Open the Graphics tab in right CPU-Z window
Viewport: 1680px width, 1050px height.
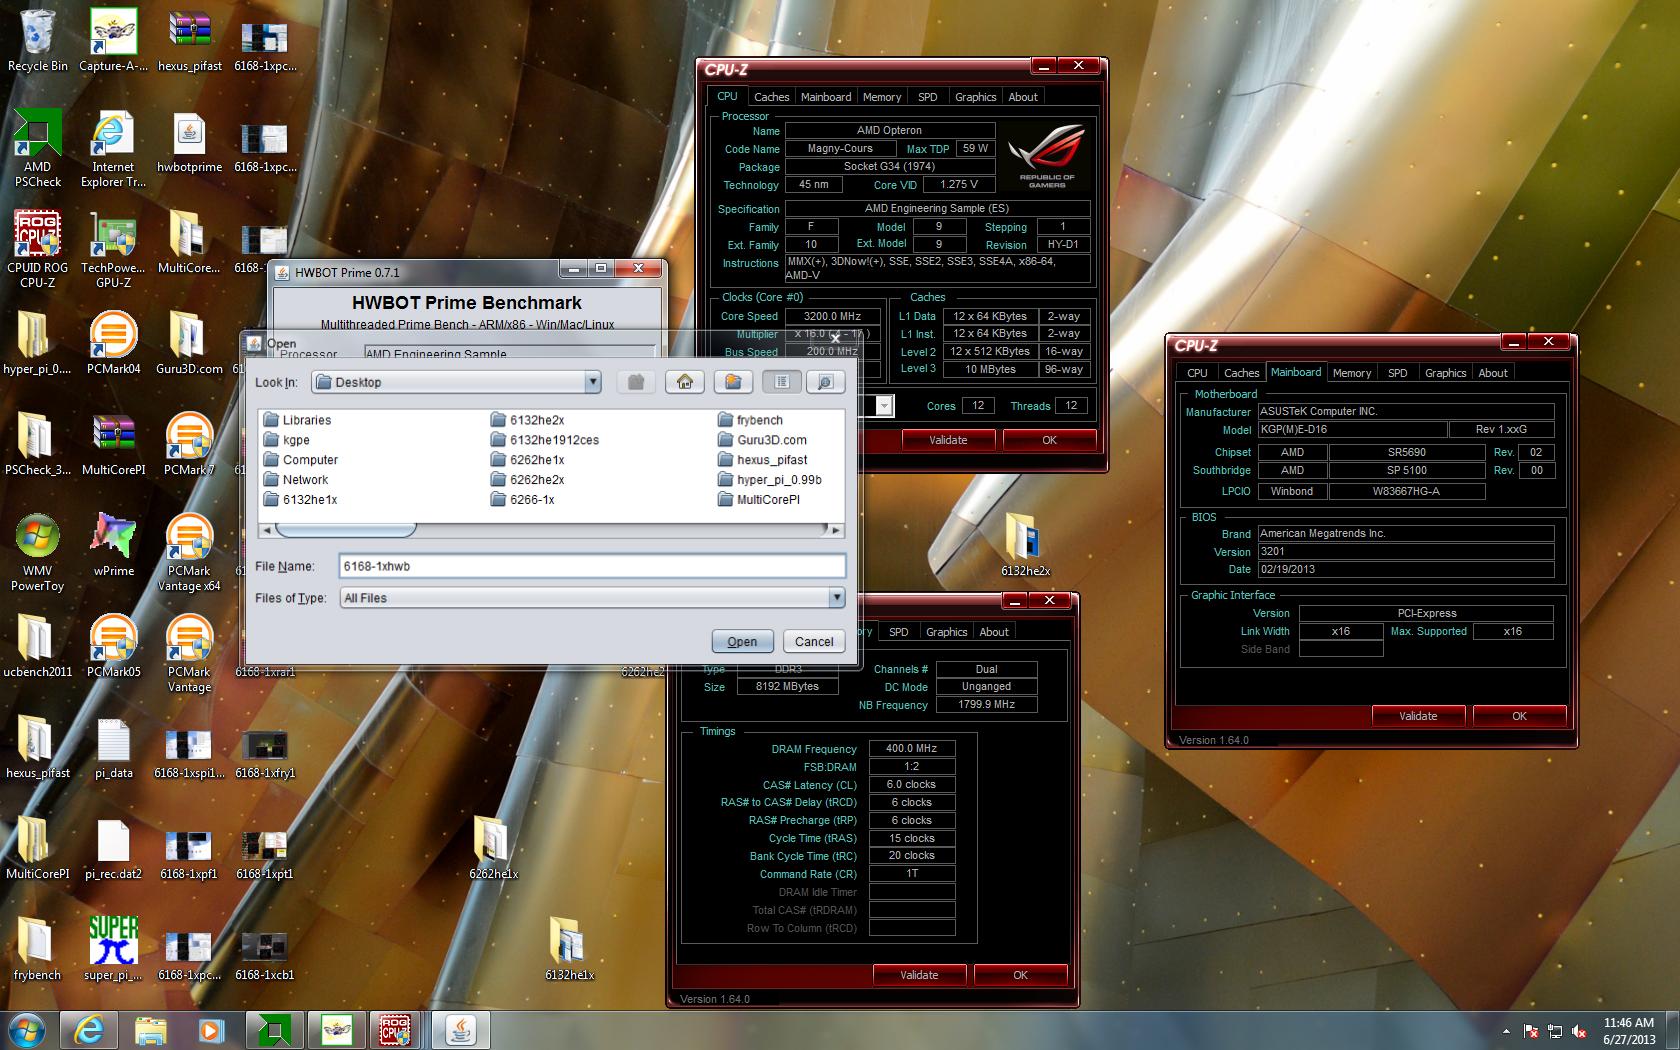point(1445,373)
